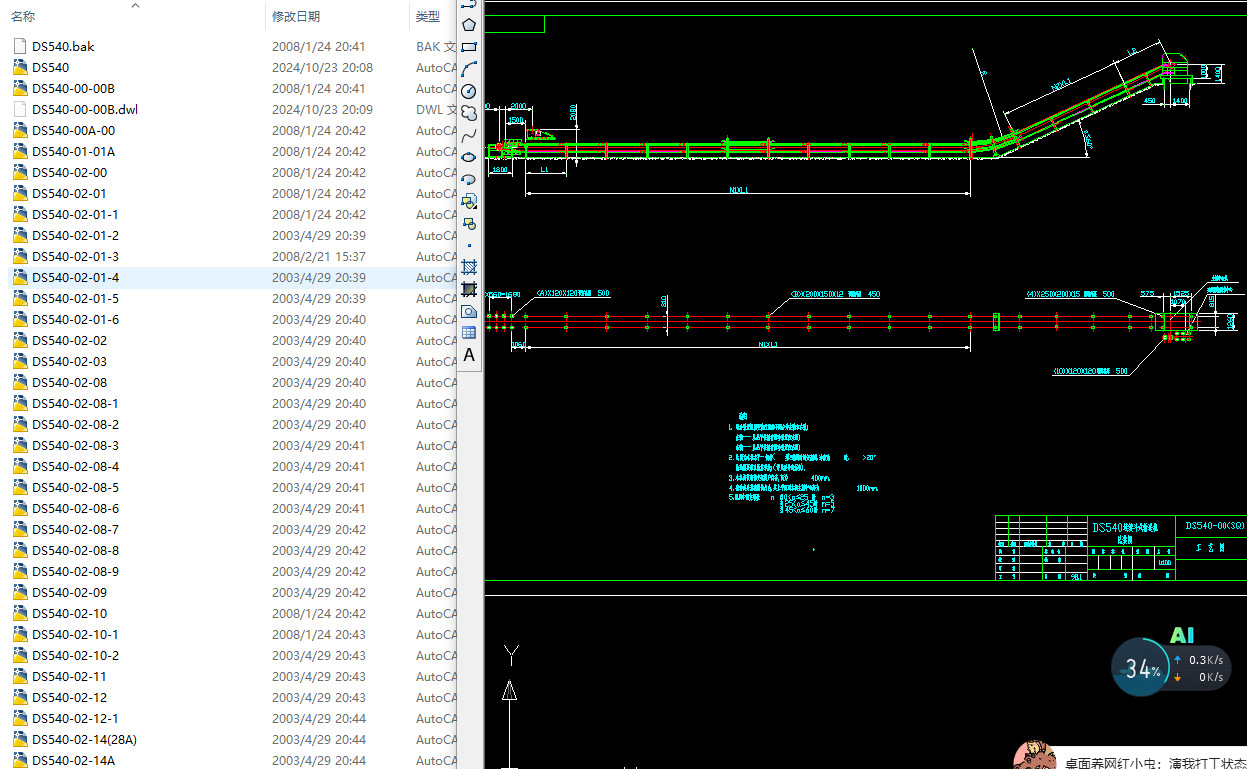Click the 2024/10/23 20:09 modified date
Viewport: 1247px width, 769px height.
(322, 109)
